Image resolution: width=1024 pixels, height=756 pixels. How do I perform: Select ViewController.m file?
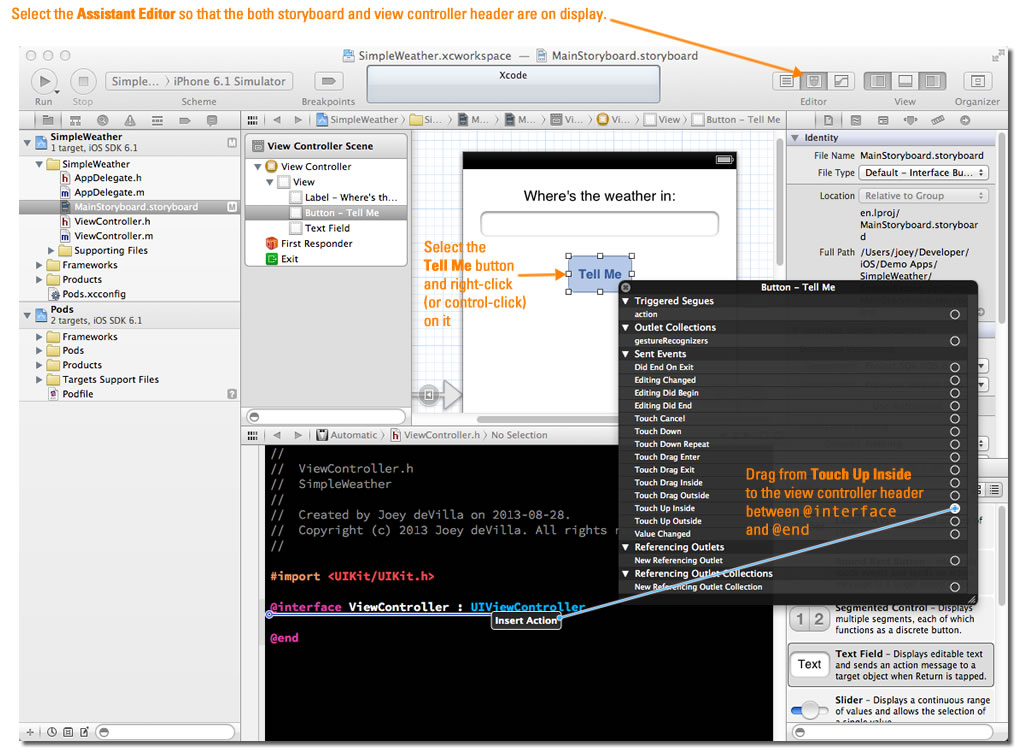coord(114,236)
